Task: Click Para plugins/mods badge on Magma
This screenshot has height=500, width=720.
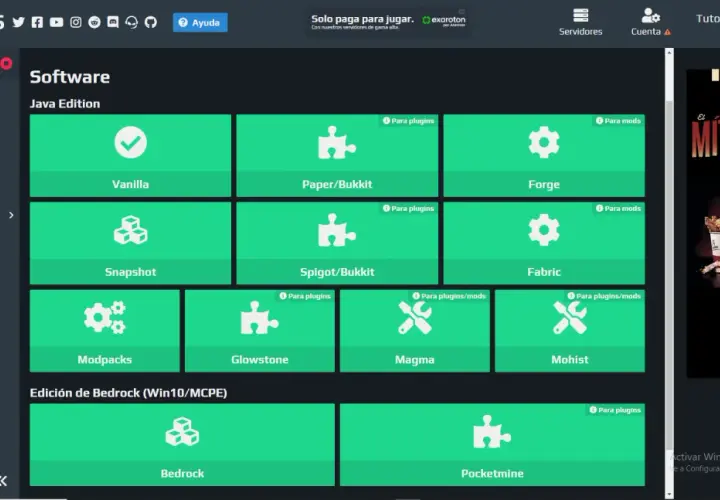Action: coord(449,296)
